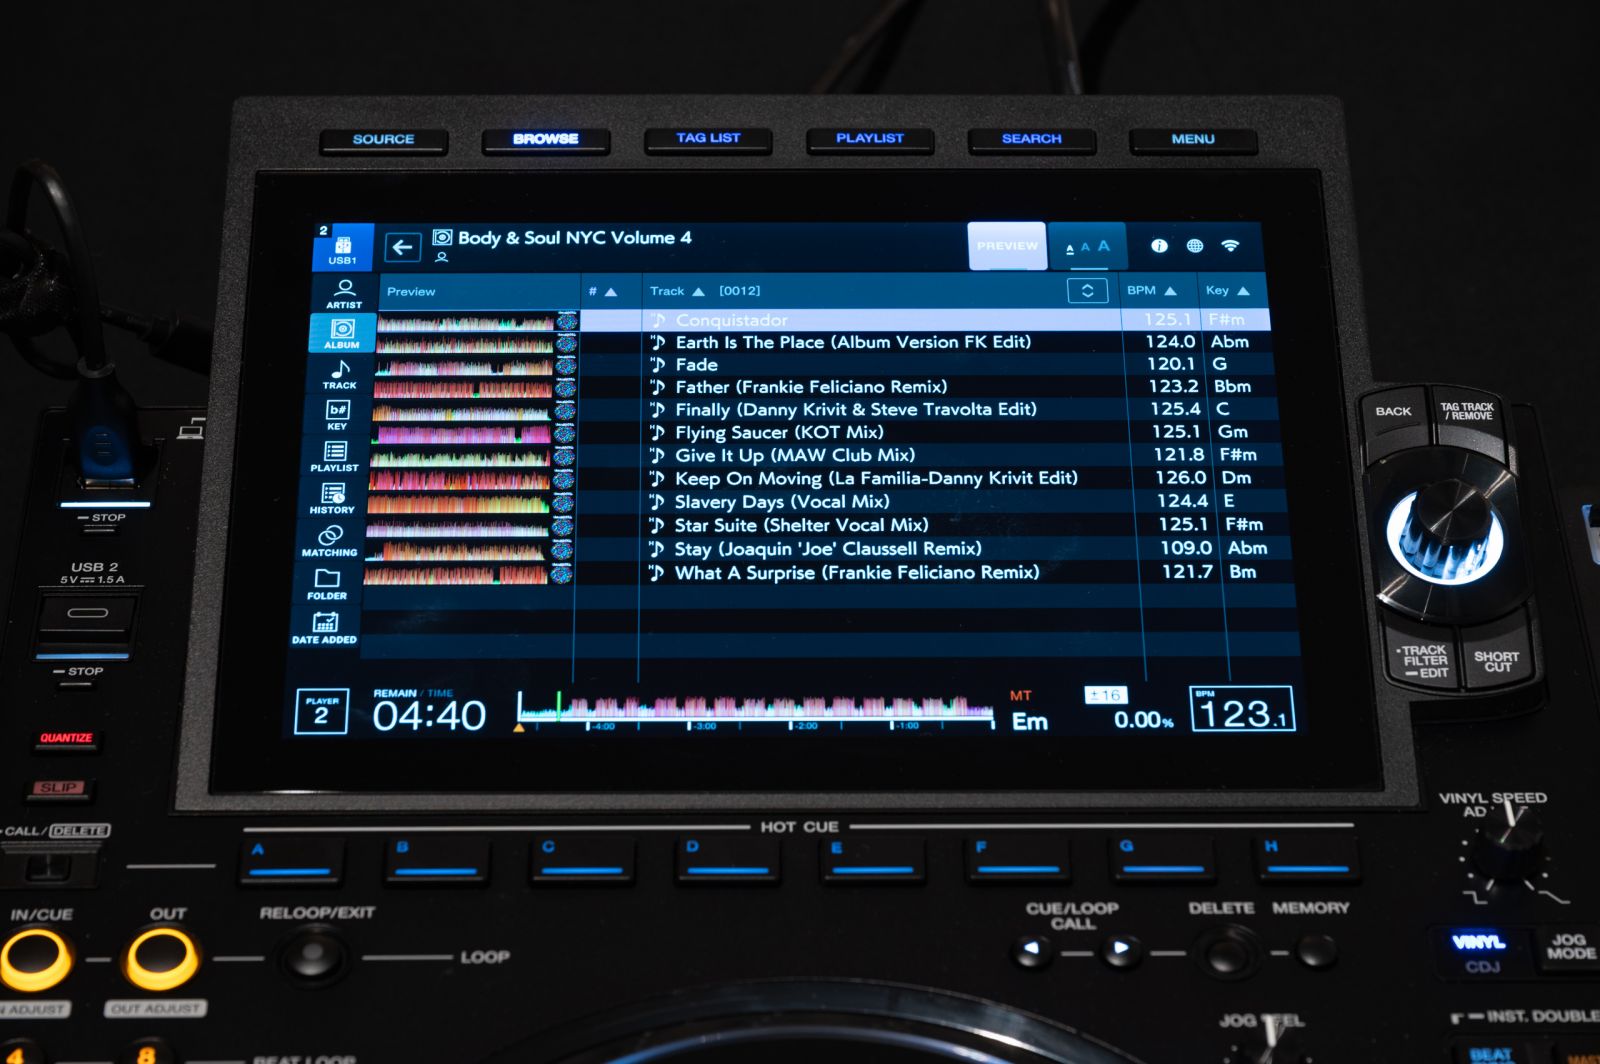The image size is (1600, 1064).
Task: Select the Matching category icon
Action: click(330, 541)
